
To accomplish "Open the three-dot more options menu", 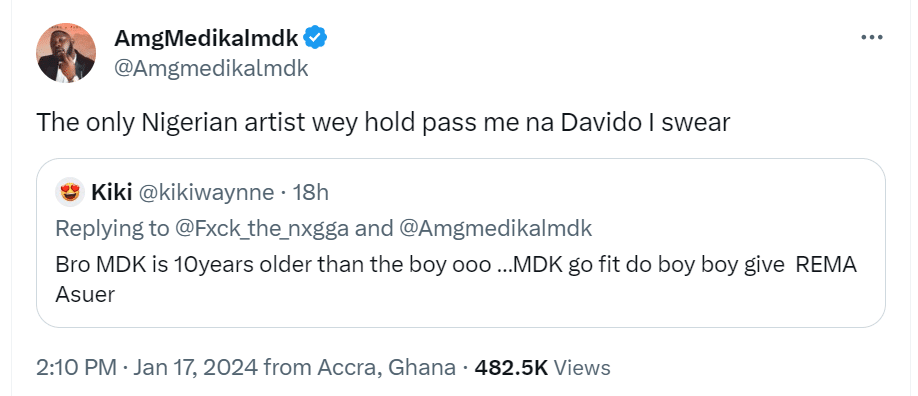I will coord(872,37).
